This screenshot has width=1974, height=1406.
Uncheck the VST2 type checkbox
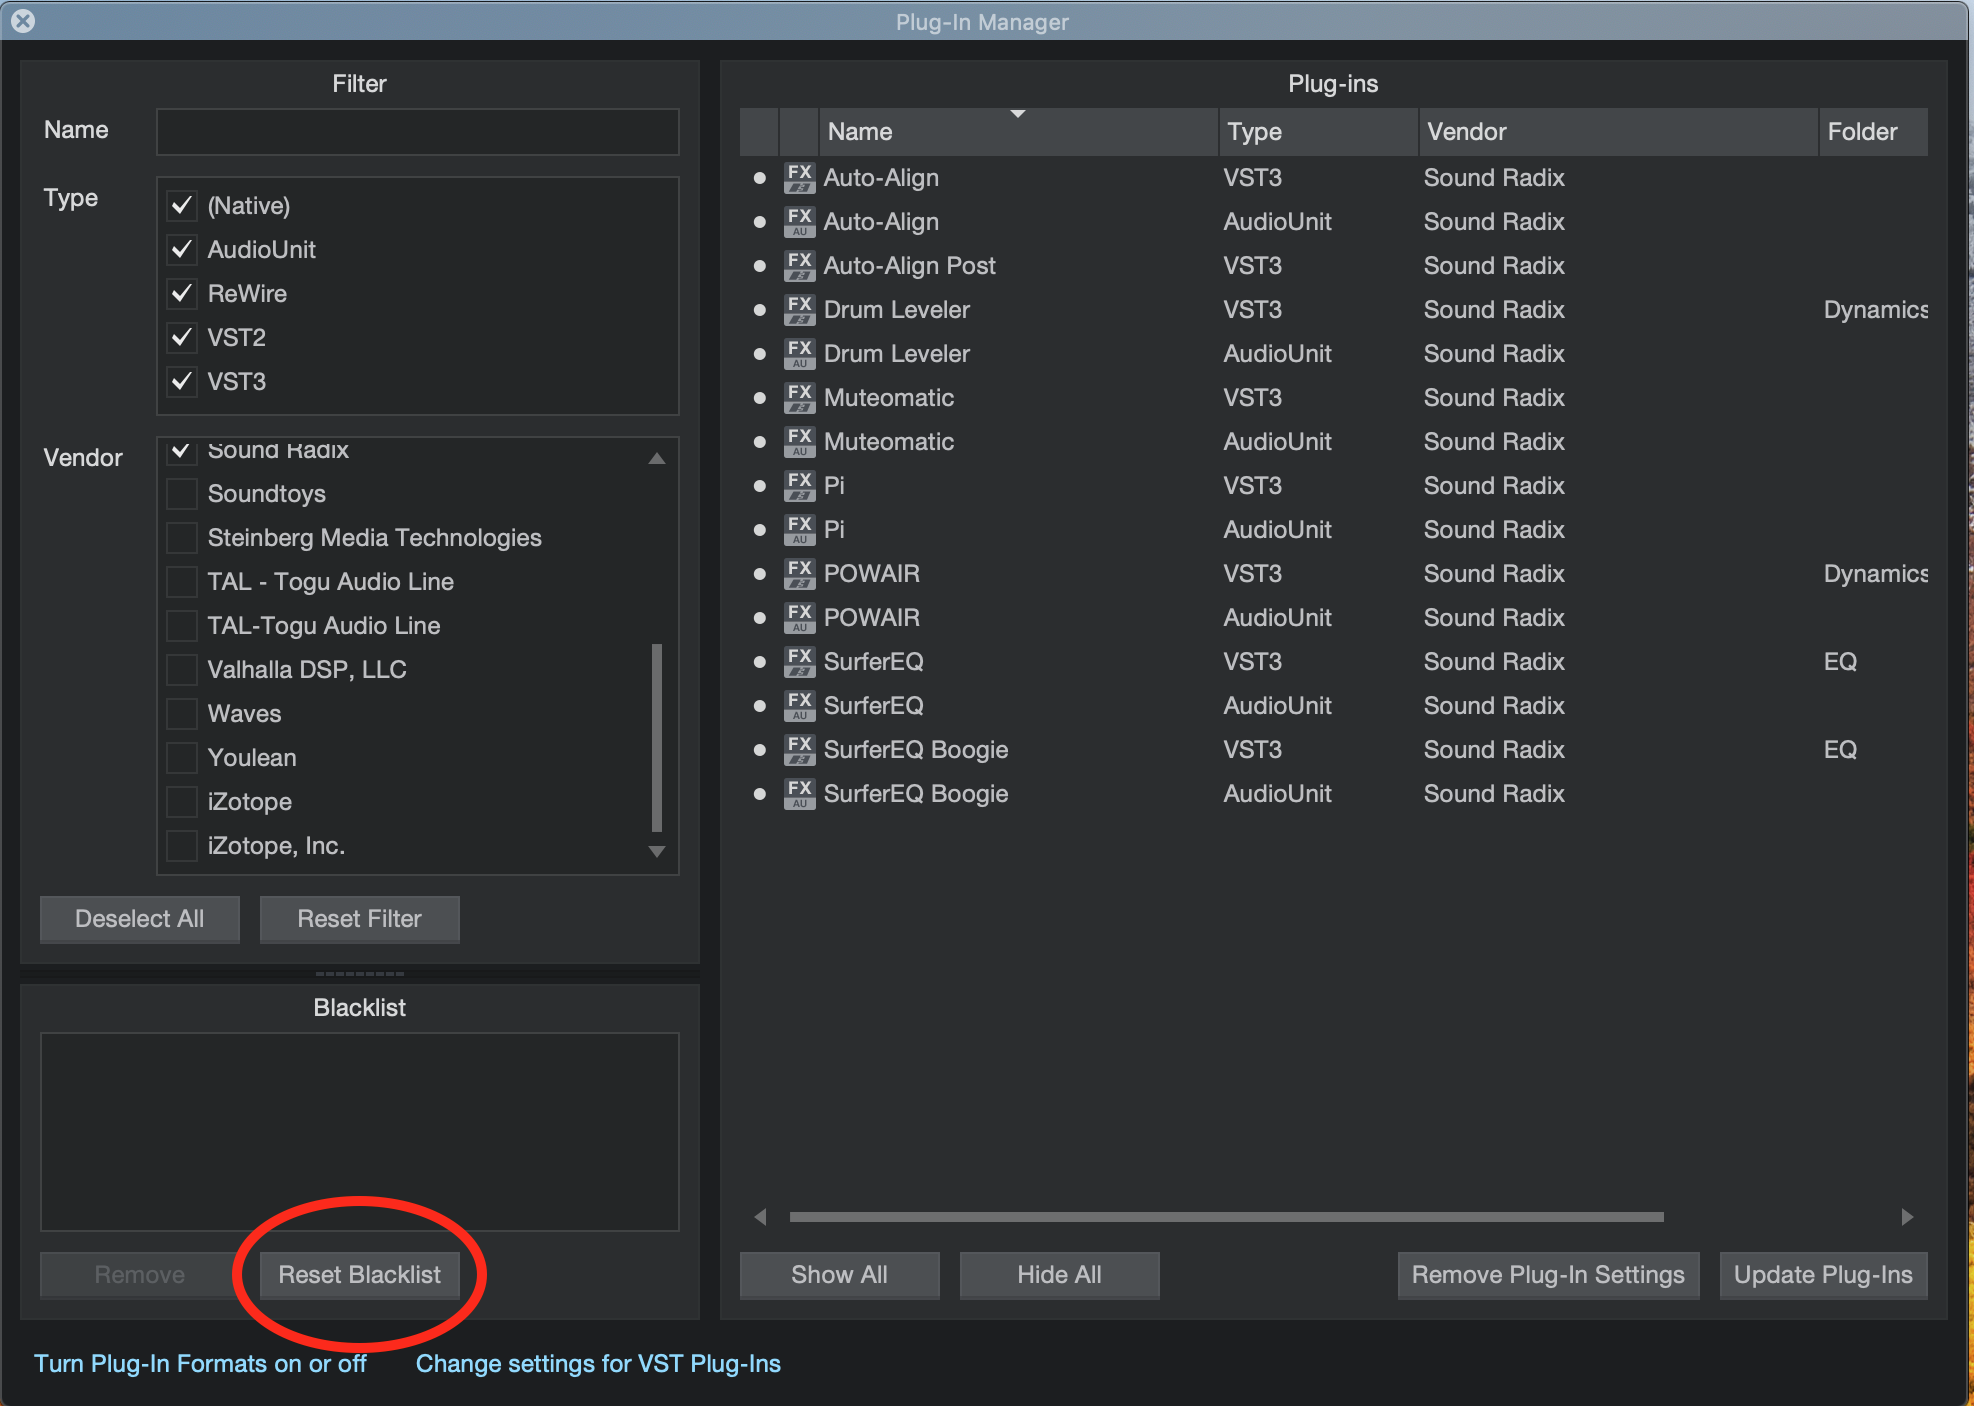point(181,338)
